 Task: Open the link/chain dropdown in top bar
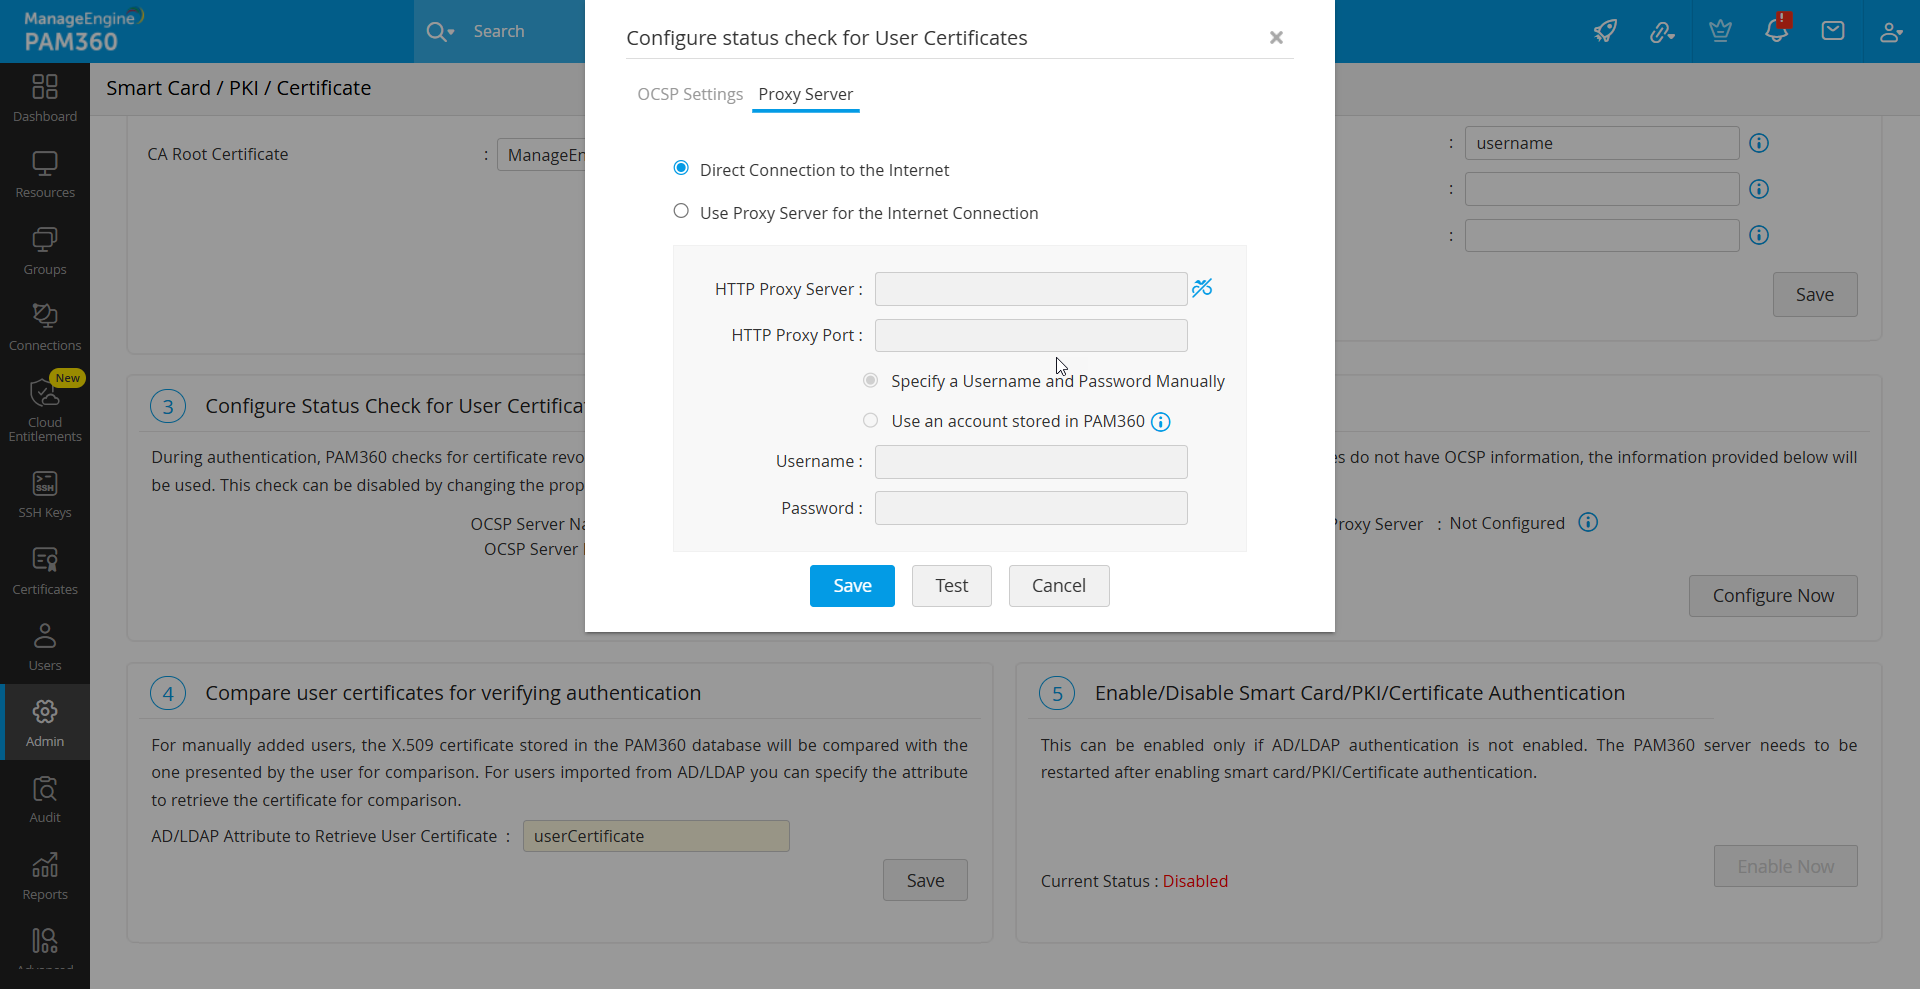[1663, 31]
